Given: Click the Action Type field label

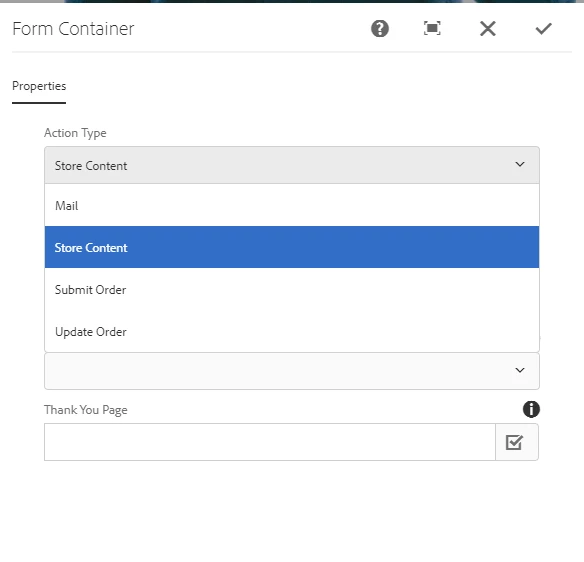Looking at the screenshot, I should pyautogui.click(x=75, y=133).
